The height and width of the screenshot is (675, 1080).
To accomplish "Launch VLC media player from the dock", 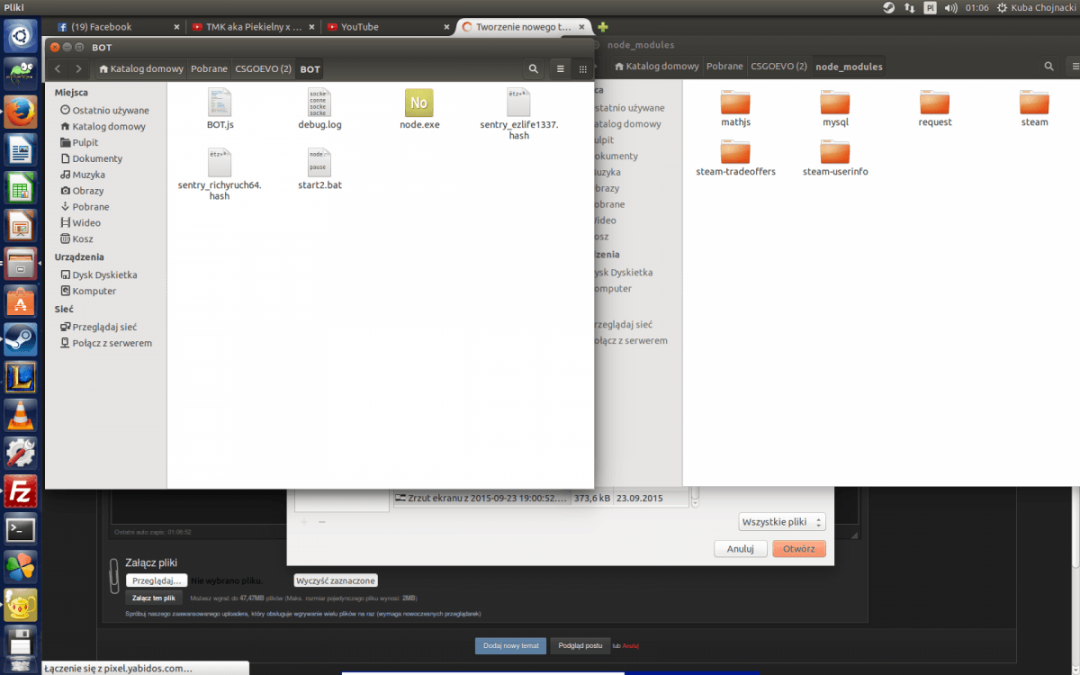I will (20, 414).
